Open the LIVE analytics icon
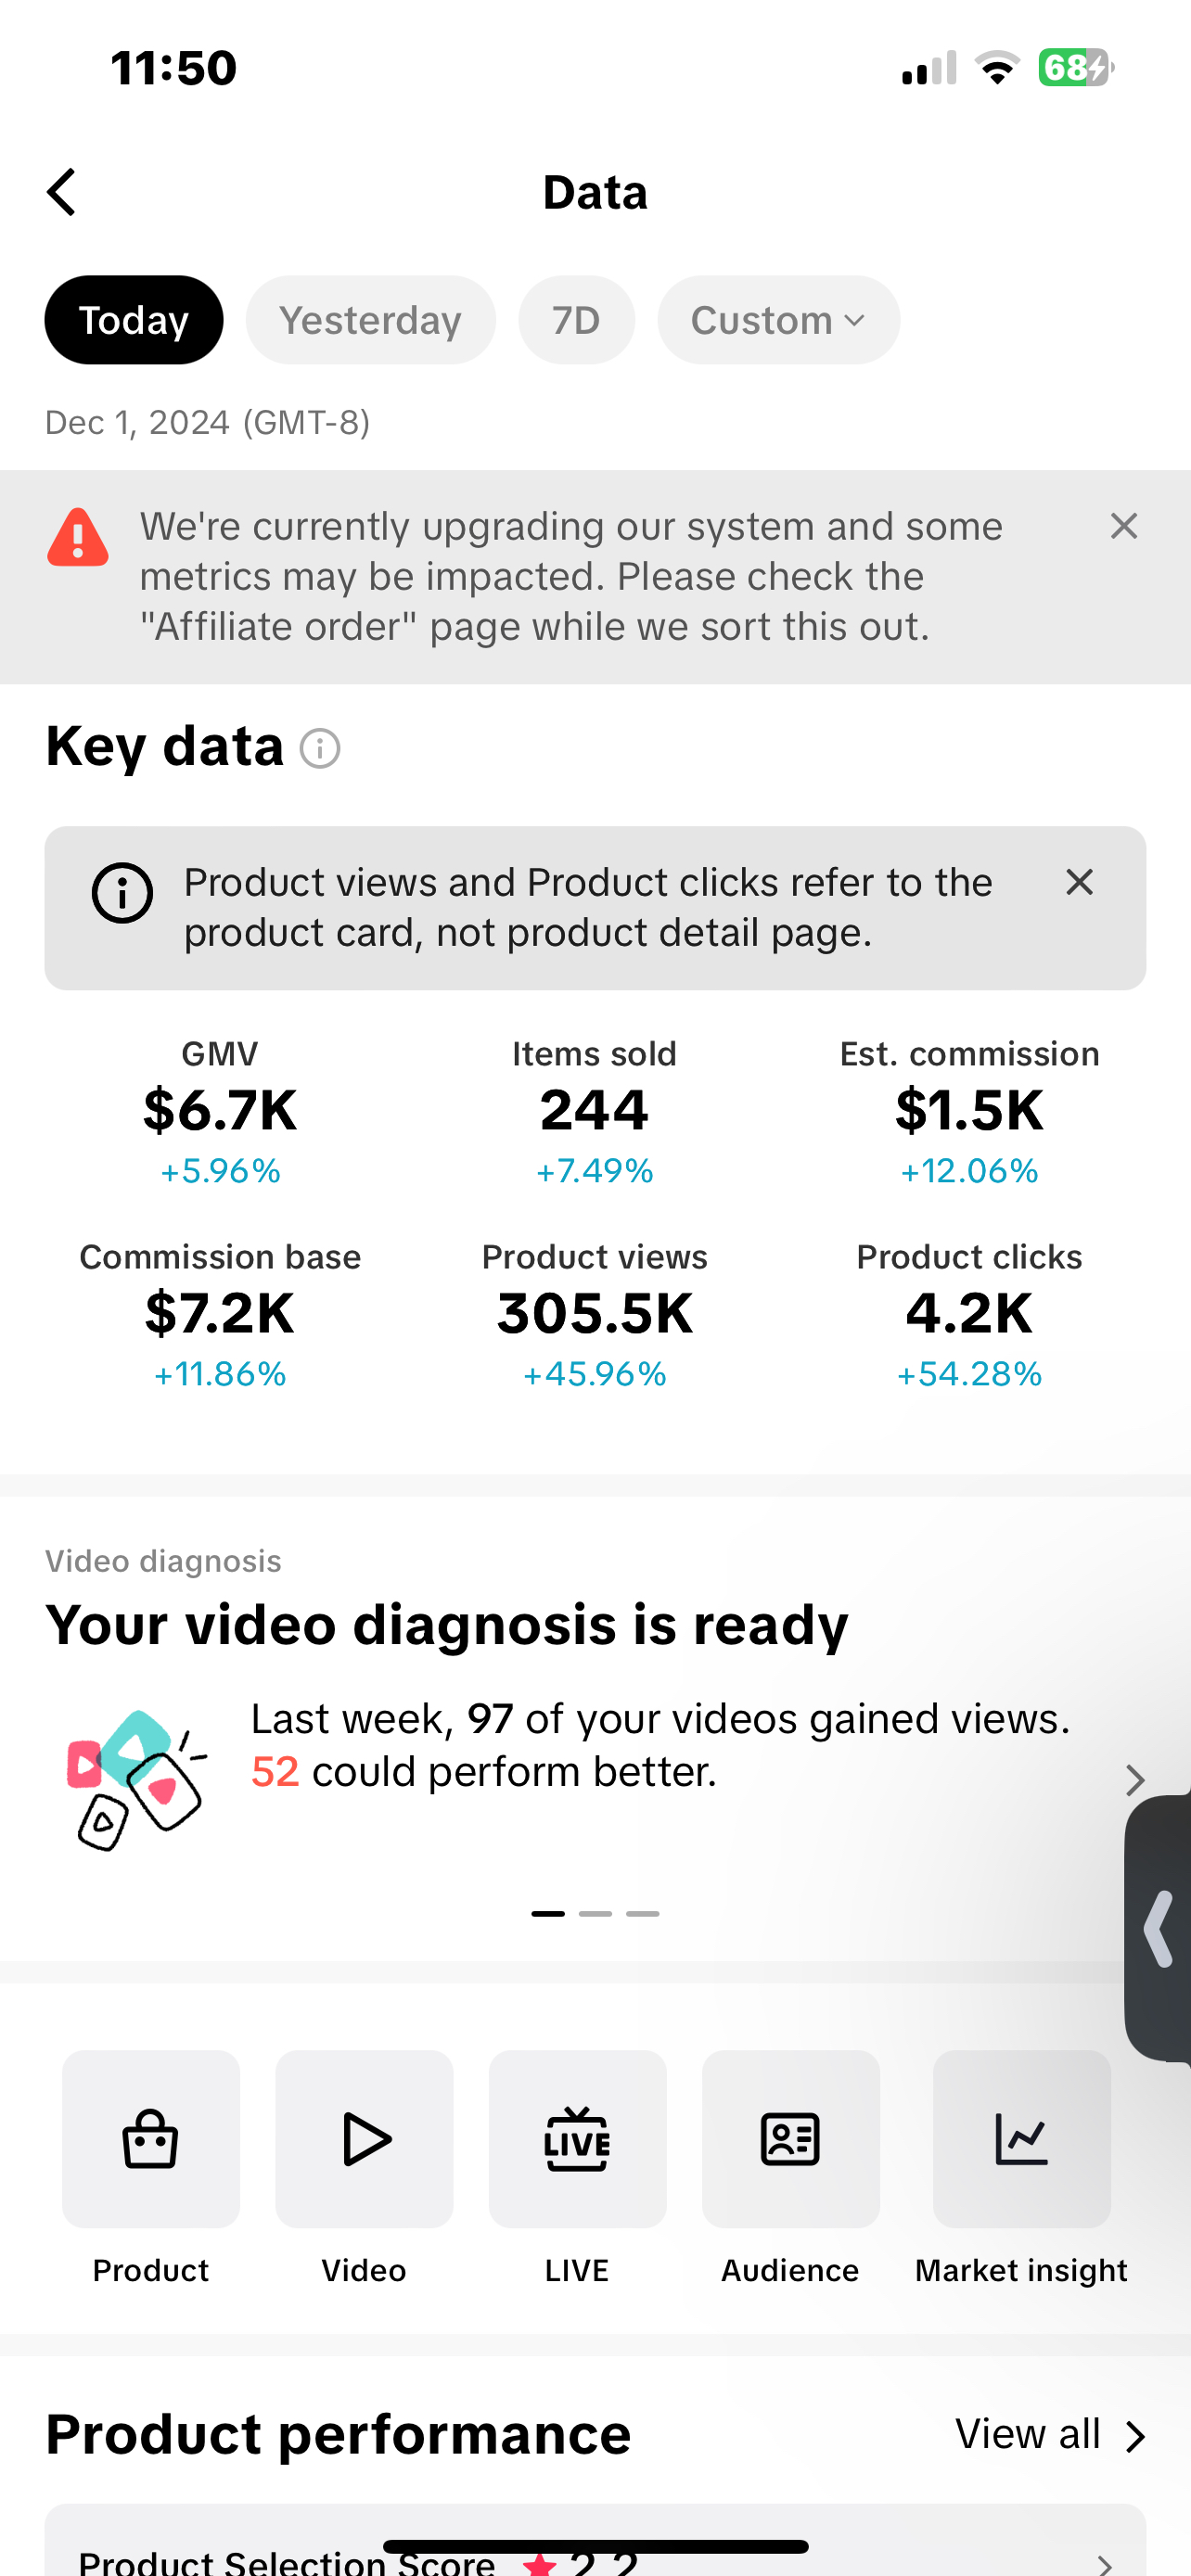The image size is (1191, 2576). click(x=577, y=2140)
